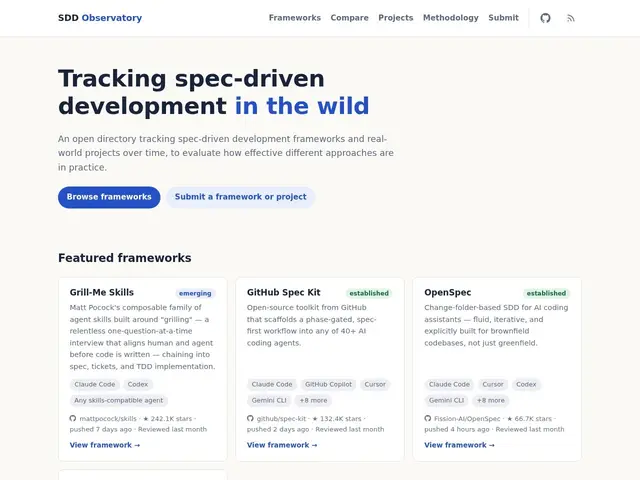This screenshot has height=480, width=640.
Task: Select Claude Code tag in OpenSpec card
Action: coord(449,384)
